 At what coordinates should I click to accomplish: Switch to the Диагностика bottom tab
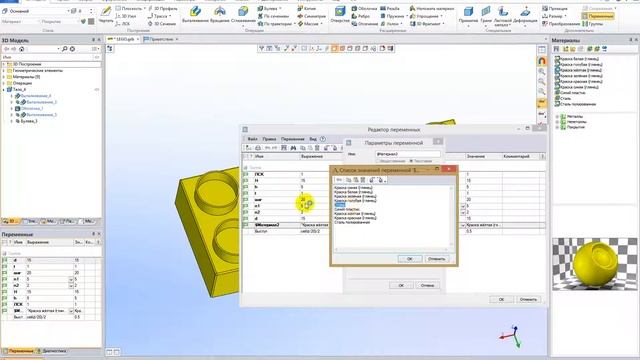(x=51, y=351)
